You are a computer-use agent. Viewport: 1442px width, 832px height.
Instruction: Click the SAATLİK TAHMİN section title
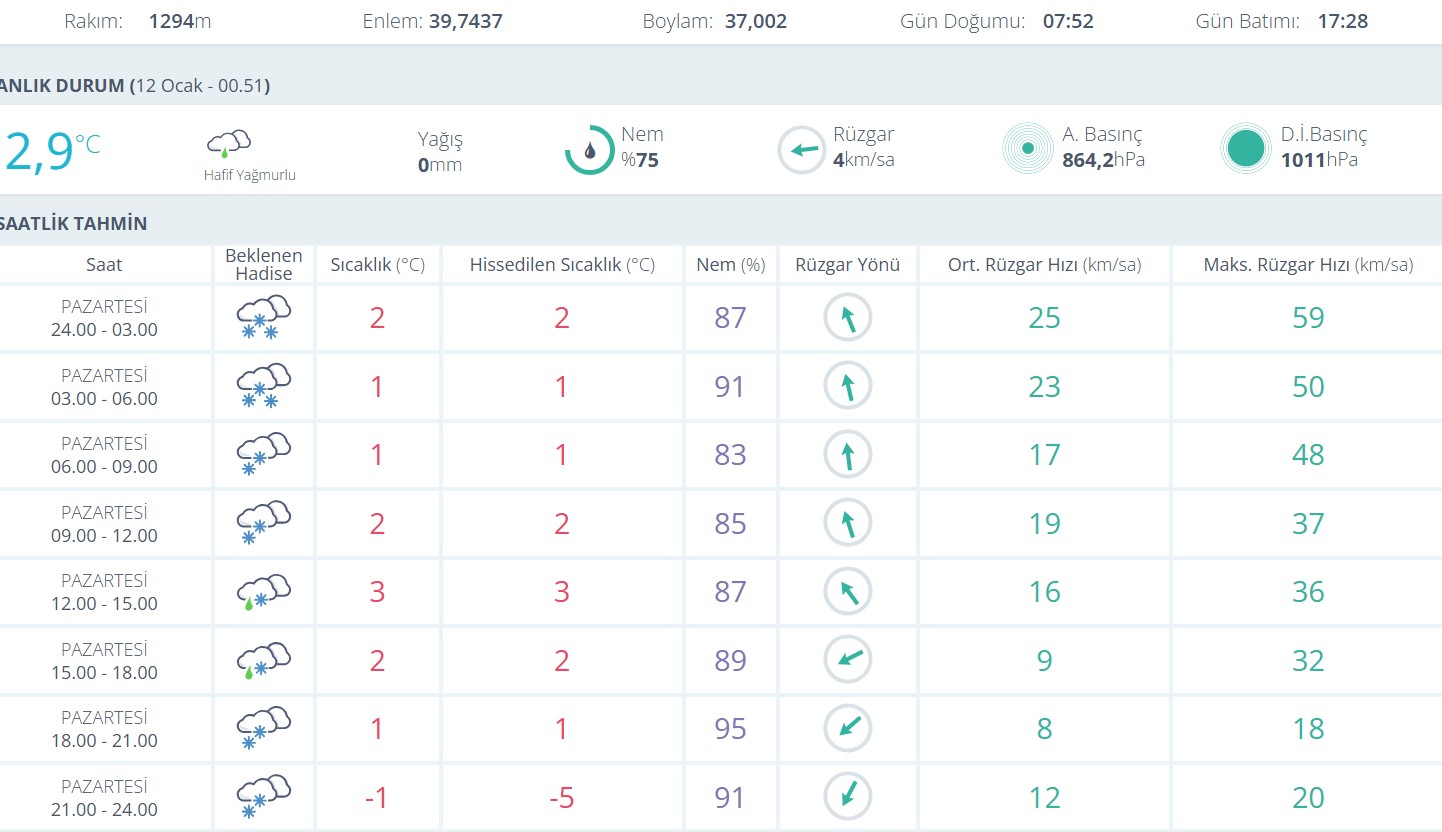click(74, 223)
